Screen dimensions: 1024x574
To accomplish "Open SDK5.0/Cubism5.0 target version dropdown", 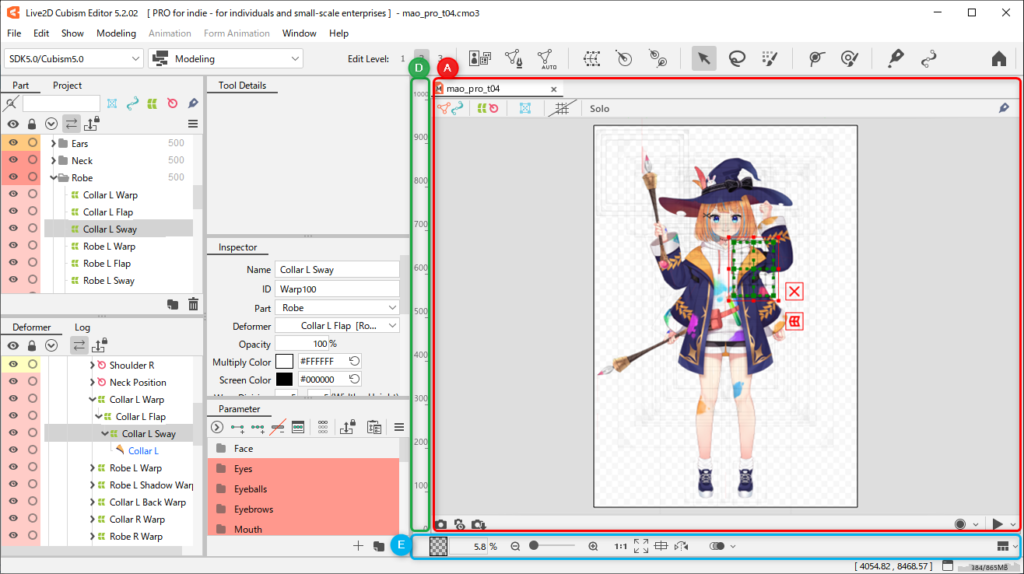I will (73, 59).
